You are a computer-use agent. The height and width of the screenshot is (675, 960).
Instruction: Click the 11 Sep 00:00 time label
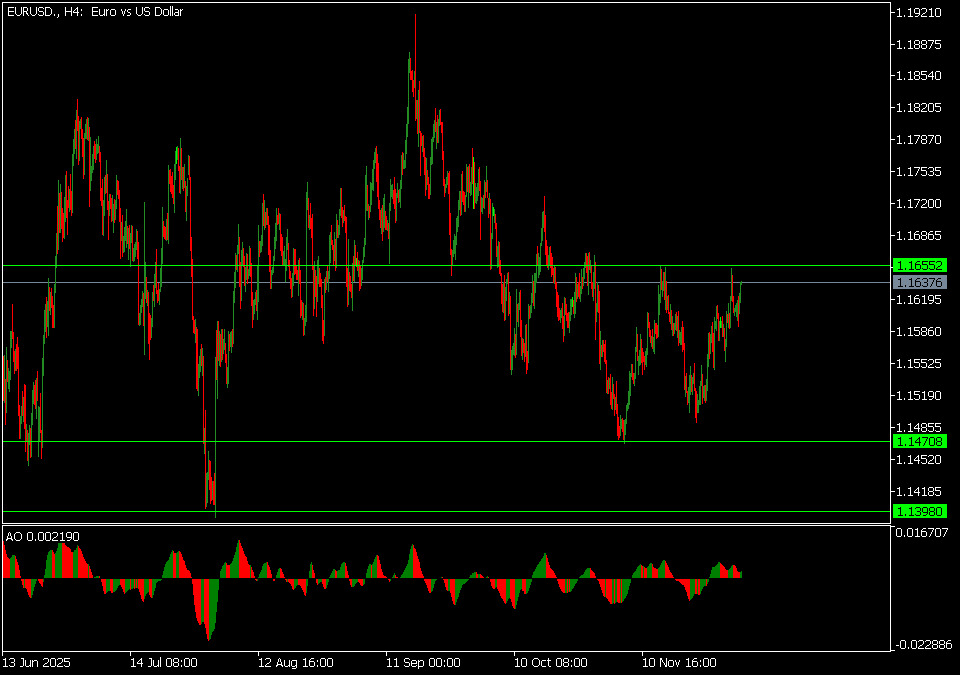(423, 662)
